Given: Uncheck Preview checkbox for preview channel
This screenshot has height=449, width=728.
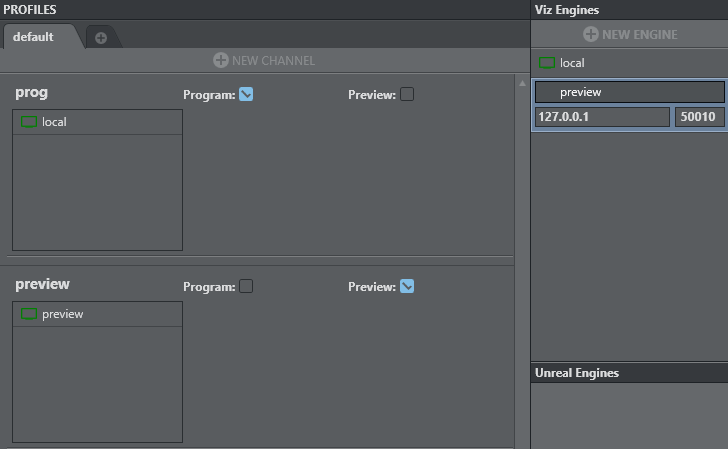Looking at the screenshot, I should [407, 287].
